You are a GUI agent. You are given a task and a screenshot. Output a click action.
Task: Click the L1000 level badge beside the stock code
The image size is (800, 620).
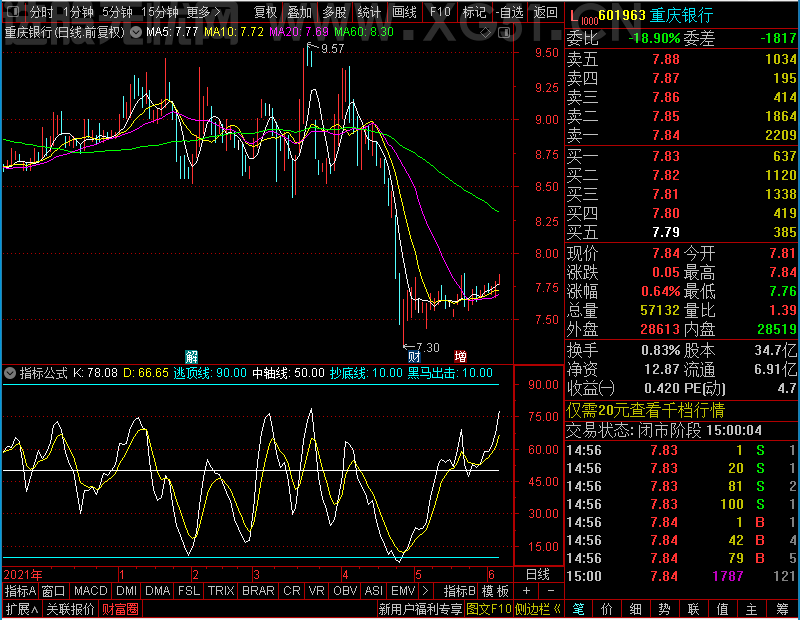click(x=583, y=17)
